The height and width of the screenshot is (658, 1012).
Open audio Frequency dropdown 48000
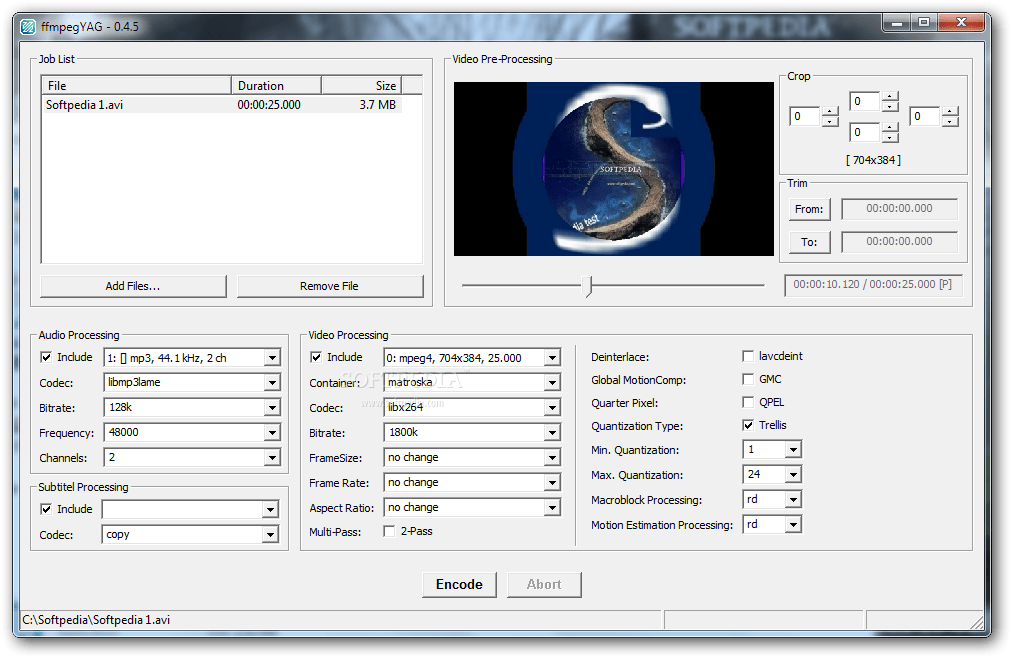pyautogui.click(x=272, y=433)
